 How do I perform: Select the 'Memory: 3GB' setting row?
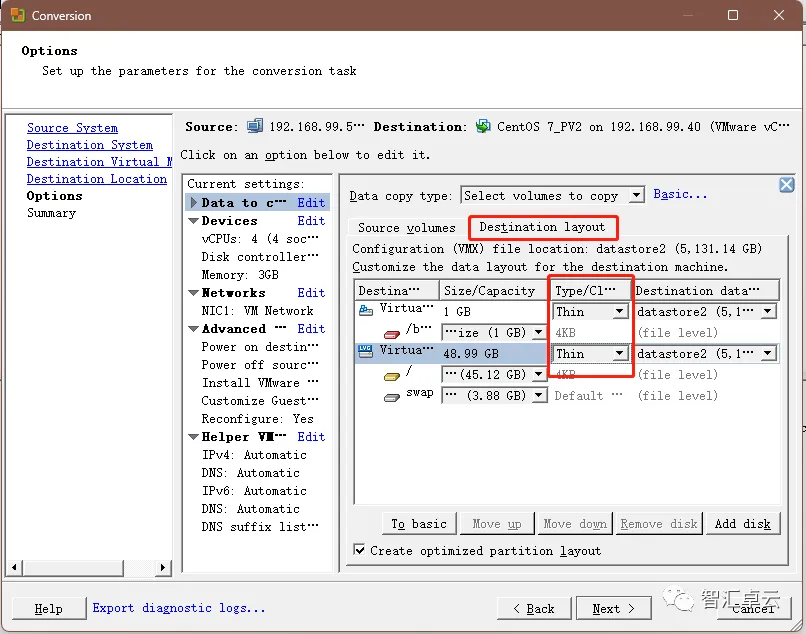[x=240, y=275]
